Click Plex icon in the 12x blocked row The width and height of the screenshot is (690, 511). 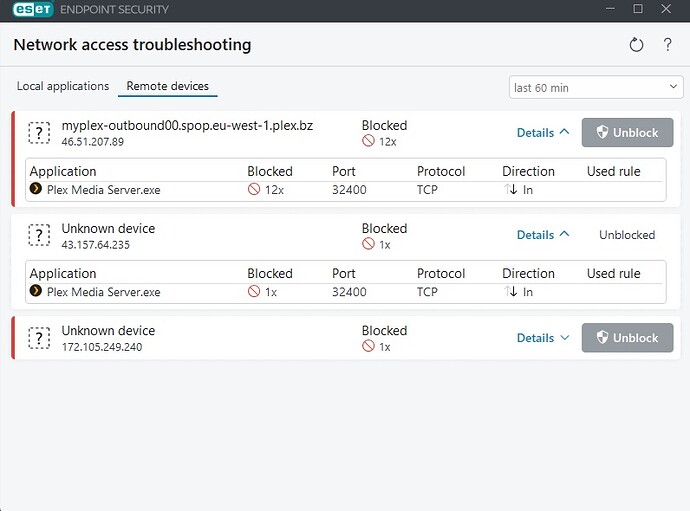pyautogui.click(x=35, y=189)
